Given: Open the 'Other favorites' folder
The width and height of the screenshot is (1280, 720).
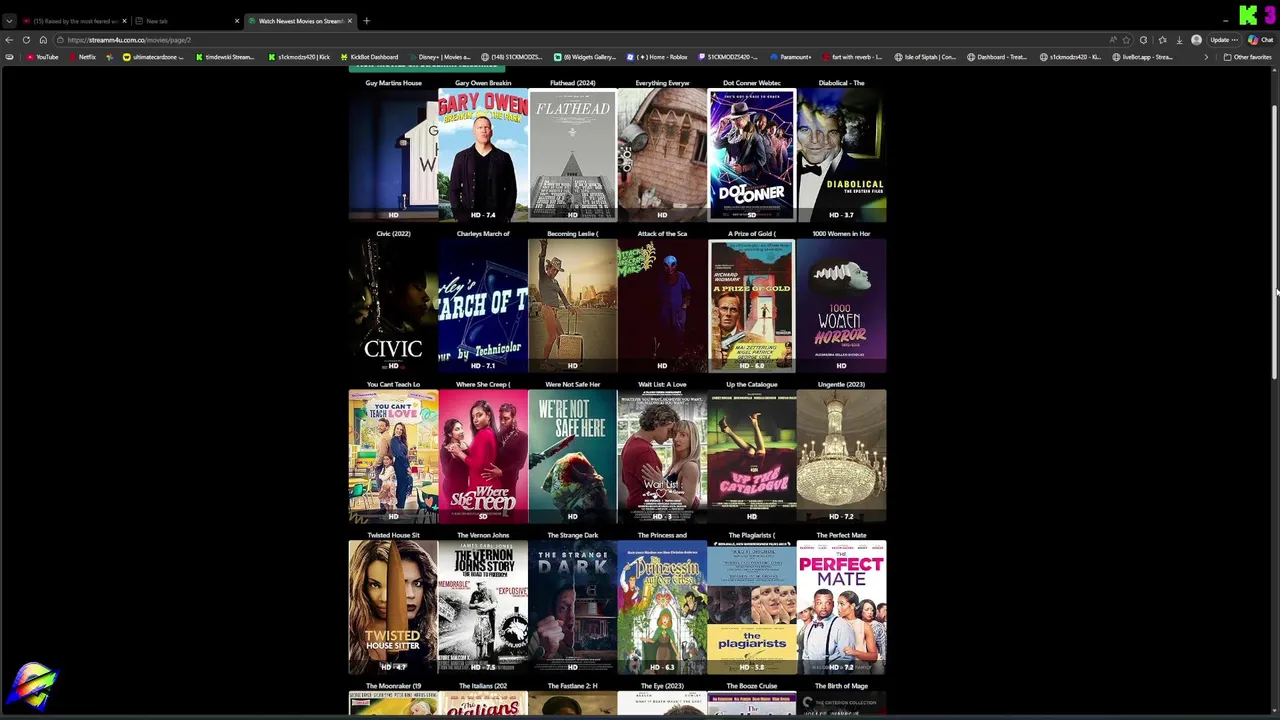Looking at the screenshot, I should point(1247,57).
